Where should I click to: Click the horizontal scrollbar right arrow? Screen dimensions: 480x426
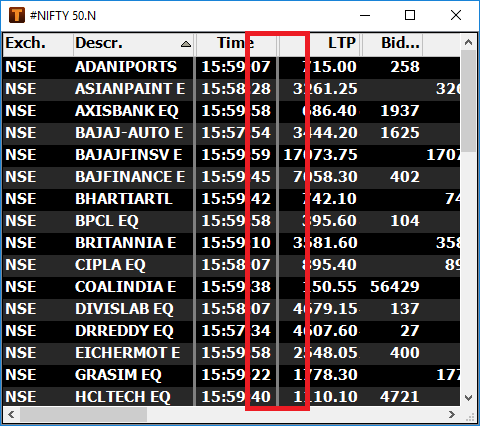(x=452, y=414)
